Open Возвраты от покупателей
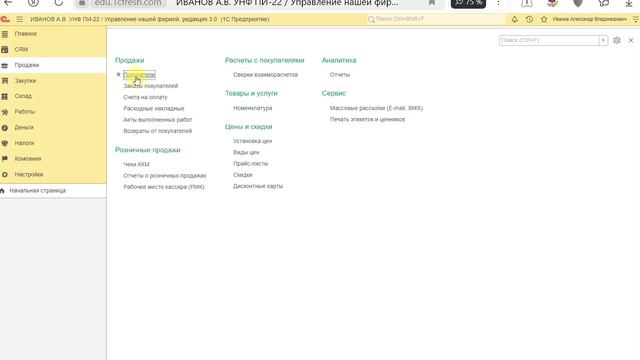This screenshot has width=640, height=360. click(x=158, y=131)
